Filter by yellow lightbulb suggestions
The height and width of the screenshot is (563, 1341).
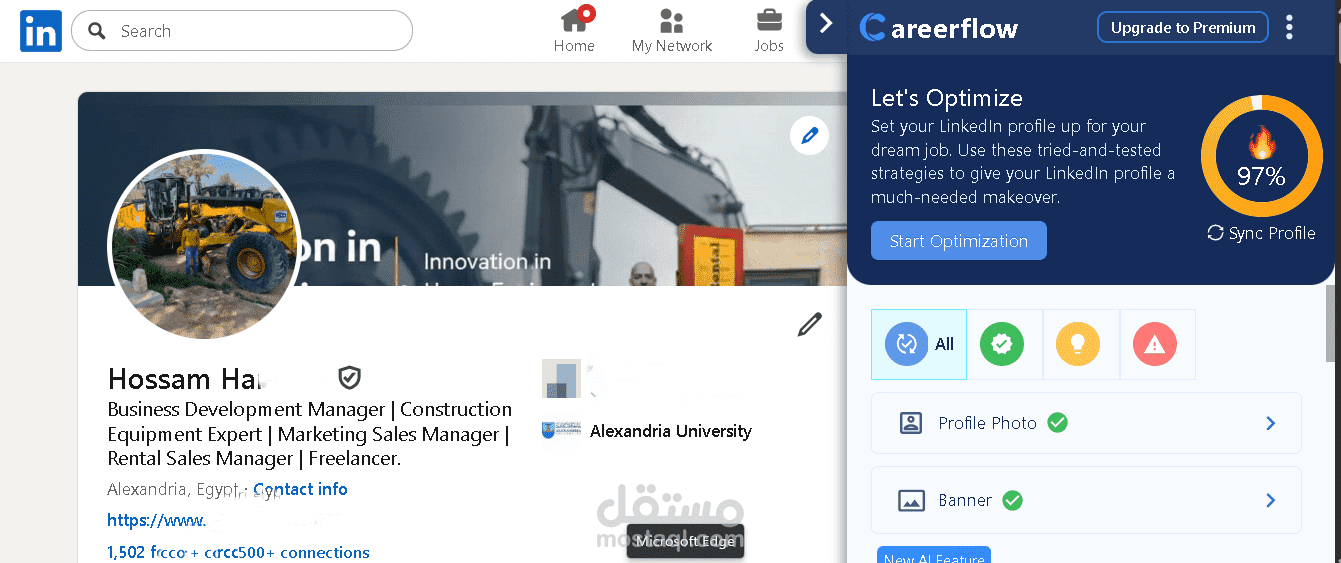[x=1078, y=344]
